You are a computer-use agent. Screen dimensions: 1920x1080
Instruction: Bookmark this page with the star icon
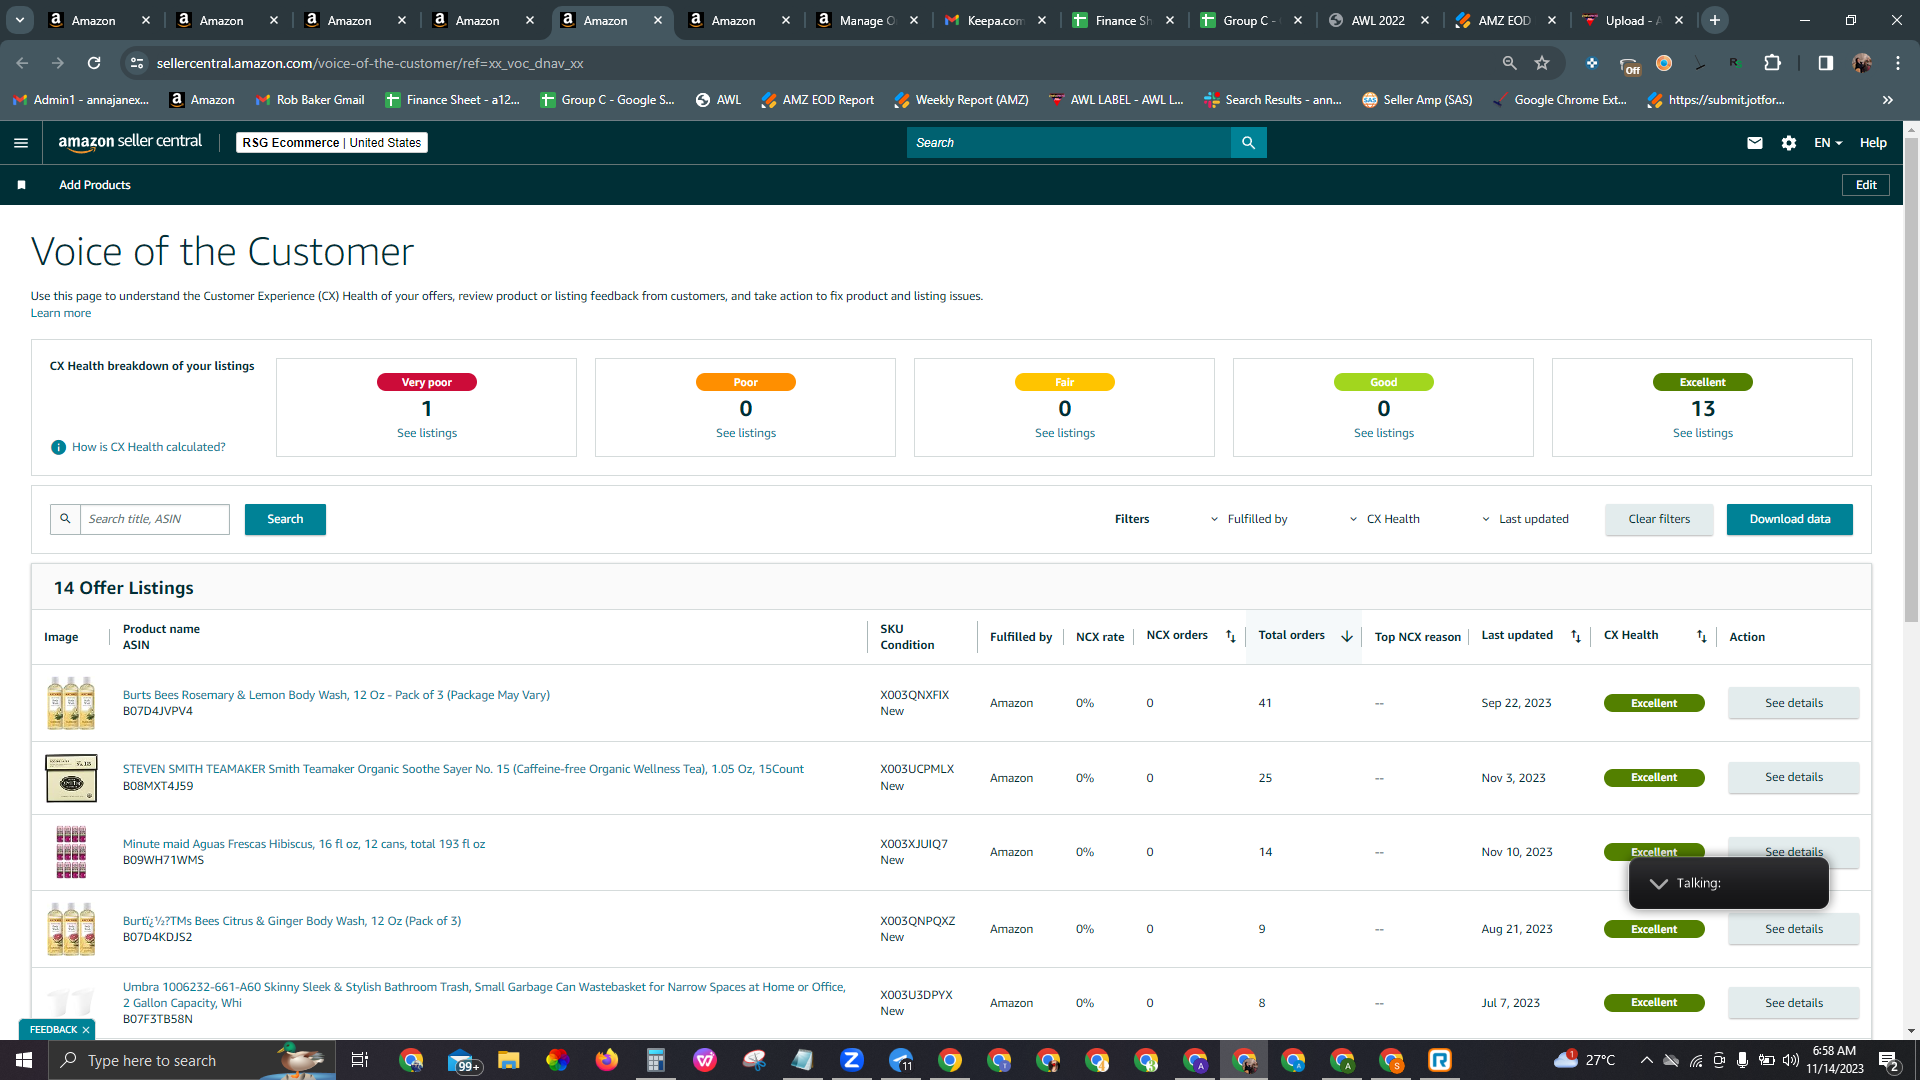[x=1542, y=63]
